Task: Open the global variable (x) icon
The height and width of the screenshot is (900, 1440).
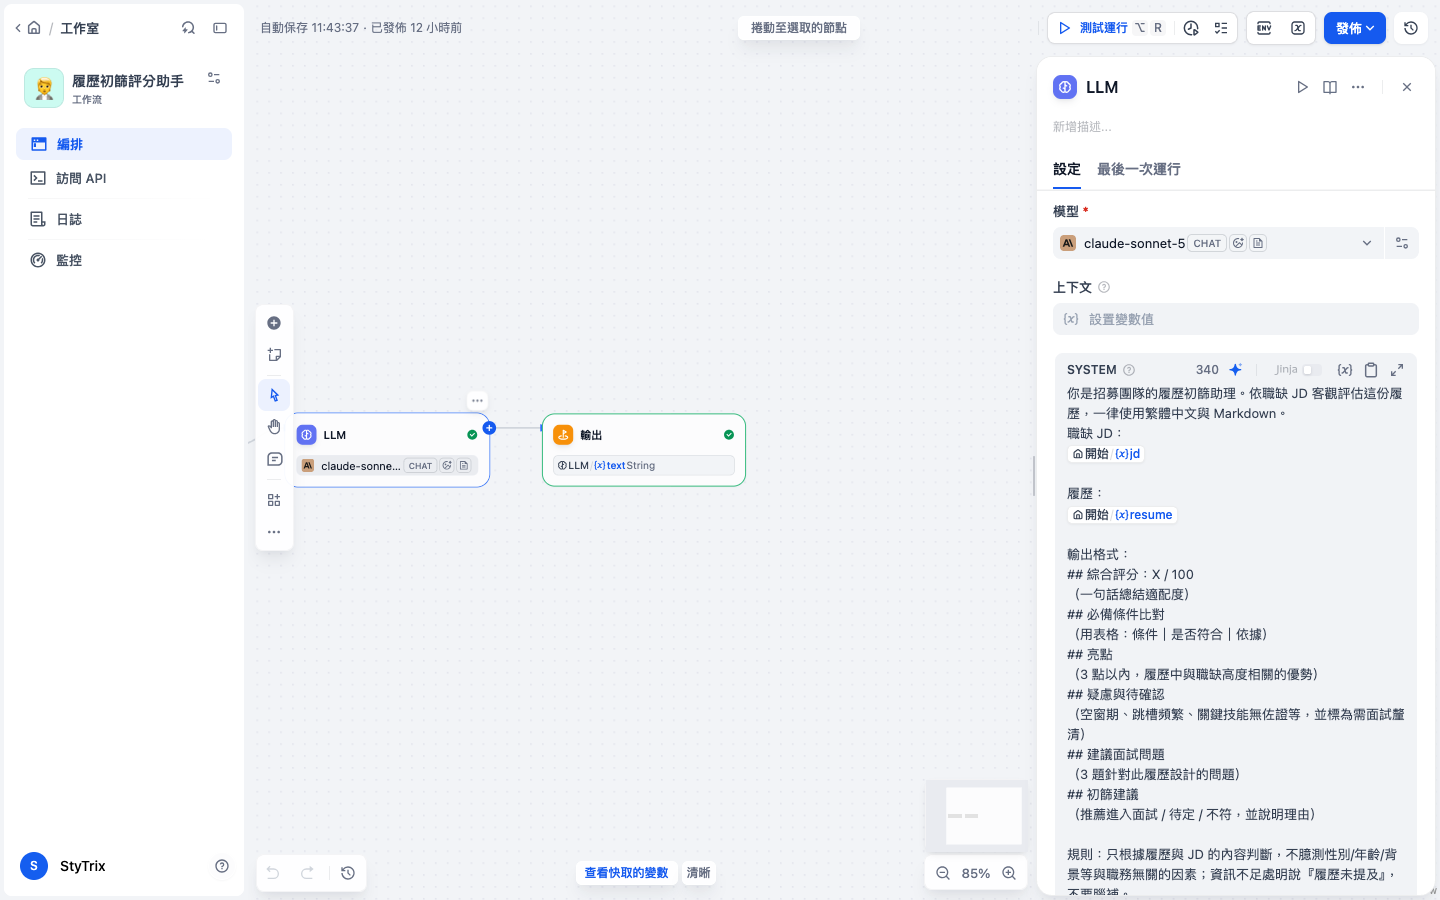Action: 1298,28
